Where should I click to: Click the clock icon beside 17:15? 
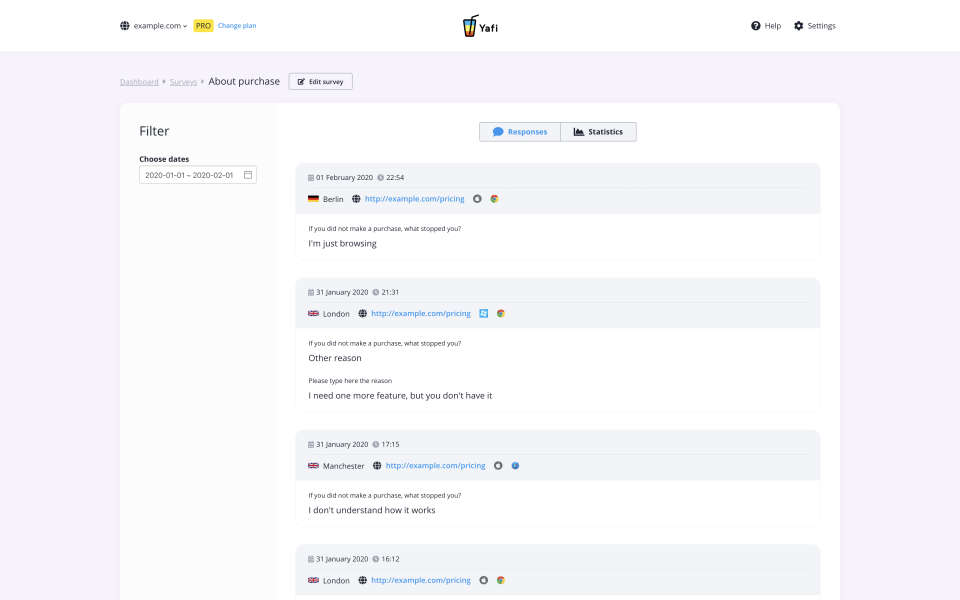pos(376,444)
